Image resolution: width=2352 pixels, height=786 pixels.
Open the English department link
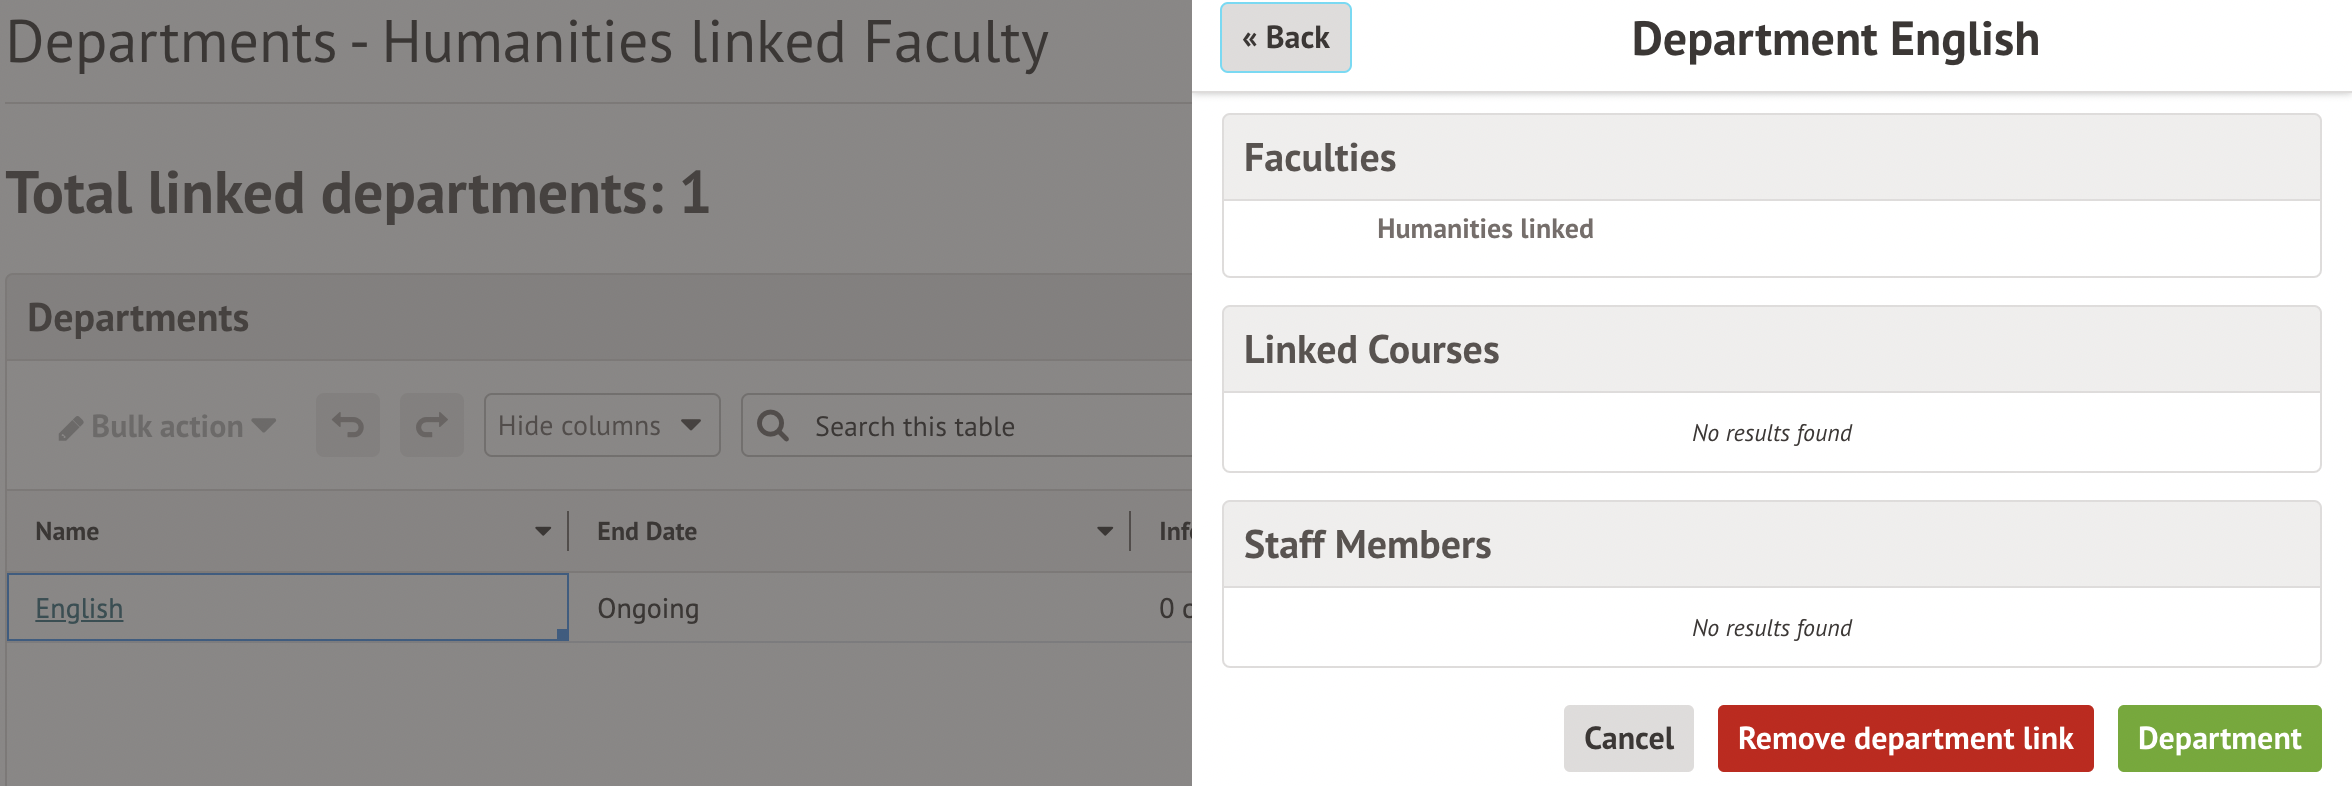[79, 608]
